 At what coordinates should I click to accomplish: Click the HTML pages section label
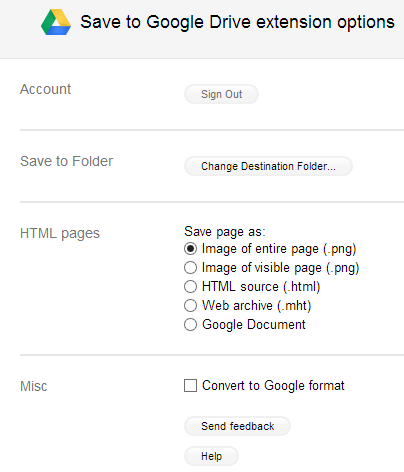(x=60, y=233)
